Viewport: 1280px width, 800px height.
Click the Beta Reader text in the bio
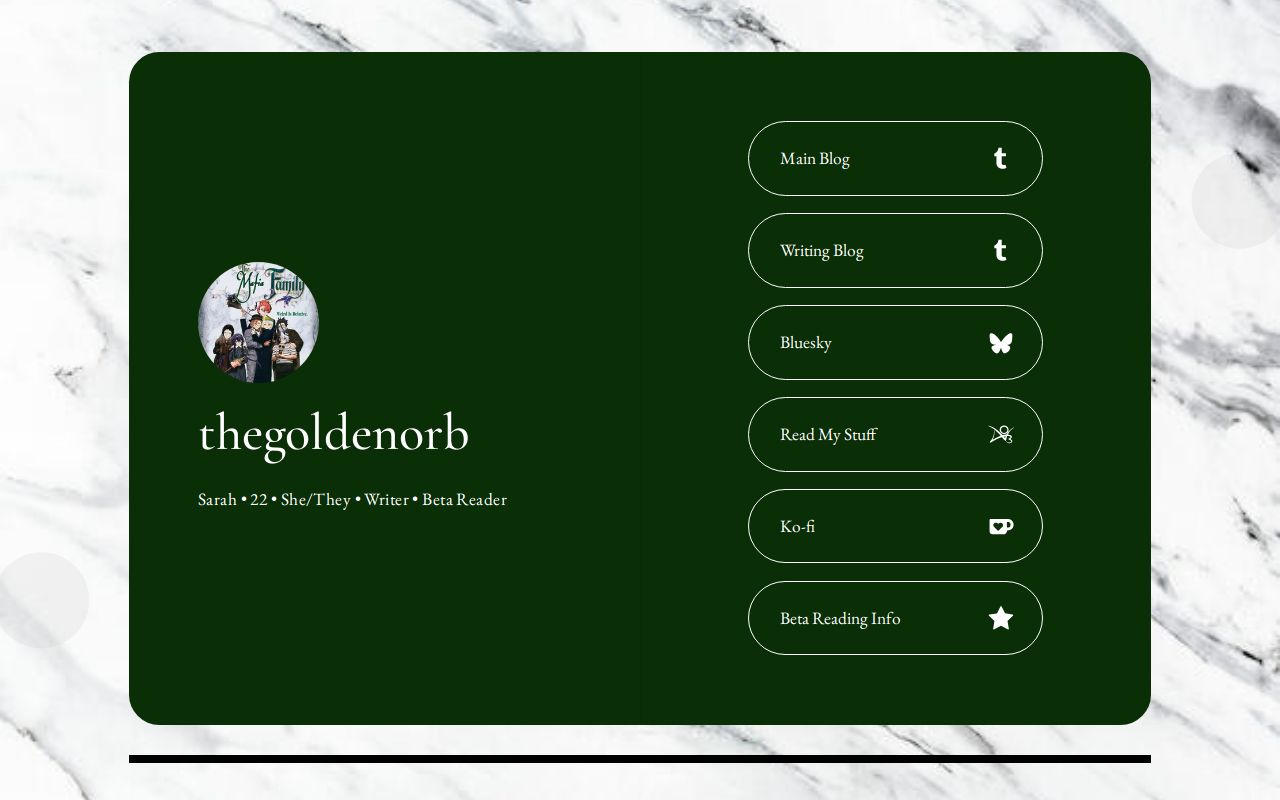coord(464,499)
